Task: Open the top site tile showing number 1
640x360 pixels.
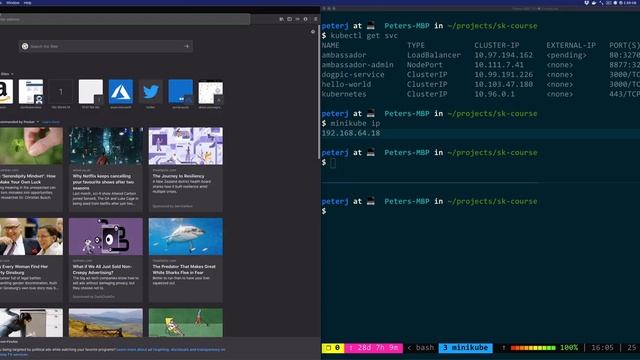Action: click(61, 91)
